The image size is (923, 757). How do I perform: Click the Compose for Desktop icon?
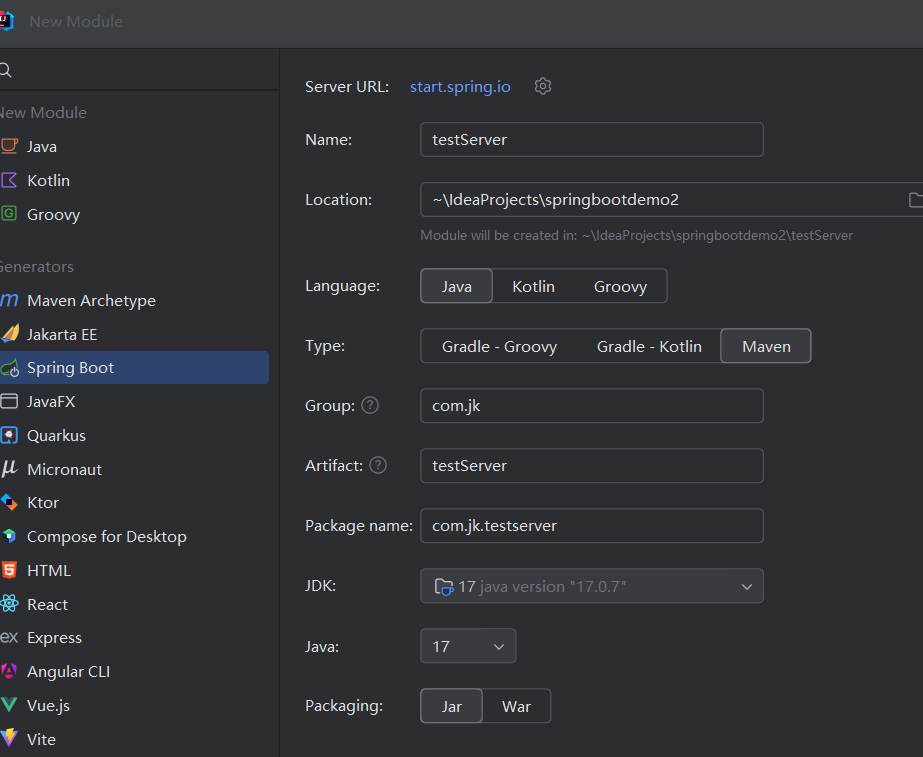coord(9,536)
